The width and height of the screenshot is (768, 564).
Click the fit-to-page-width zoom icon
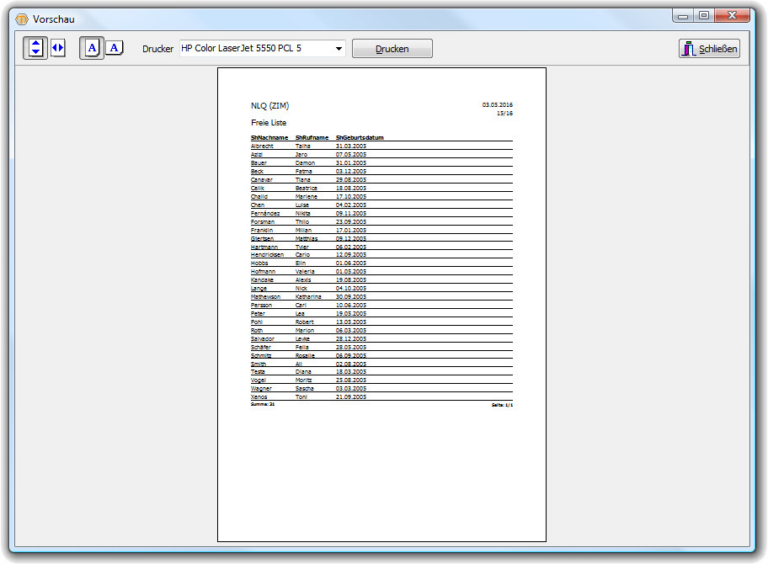coord(58,48)
